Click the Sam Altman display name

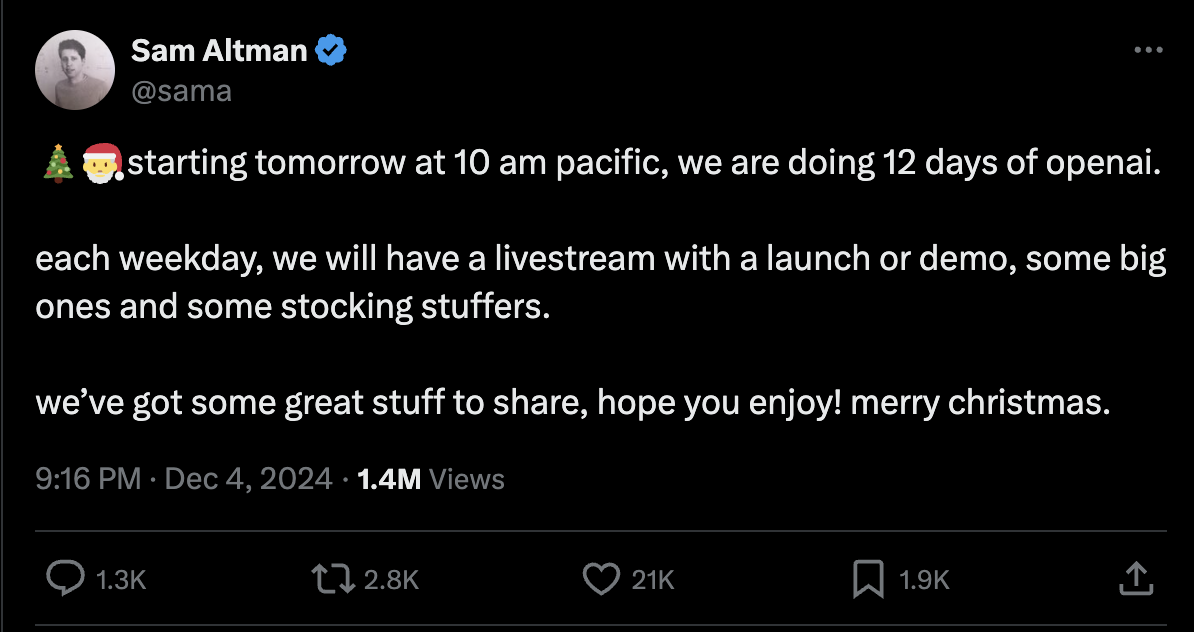click(x=219, y=50)
